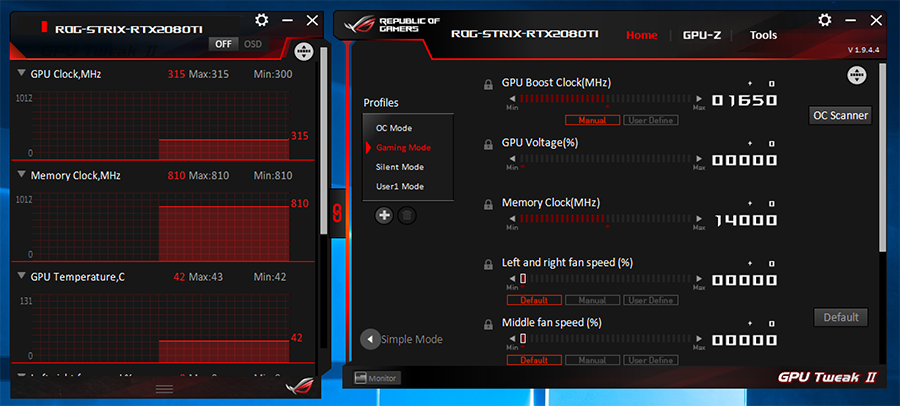This screenshot has height=406, width=900.
Task: Collapse the GPU Temperature graph section
Action: (x=22, y=276)
